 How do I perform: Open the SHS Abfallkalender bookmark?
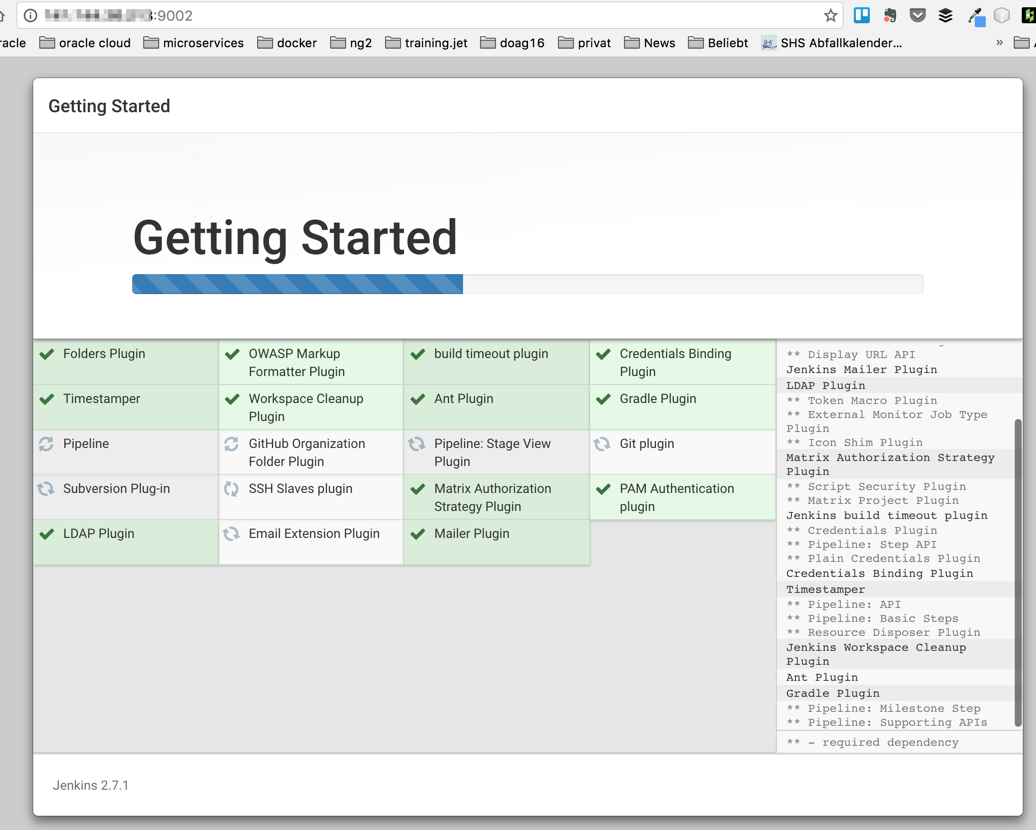832,43
